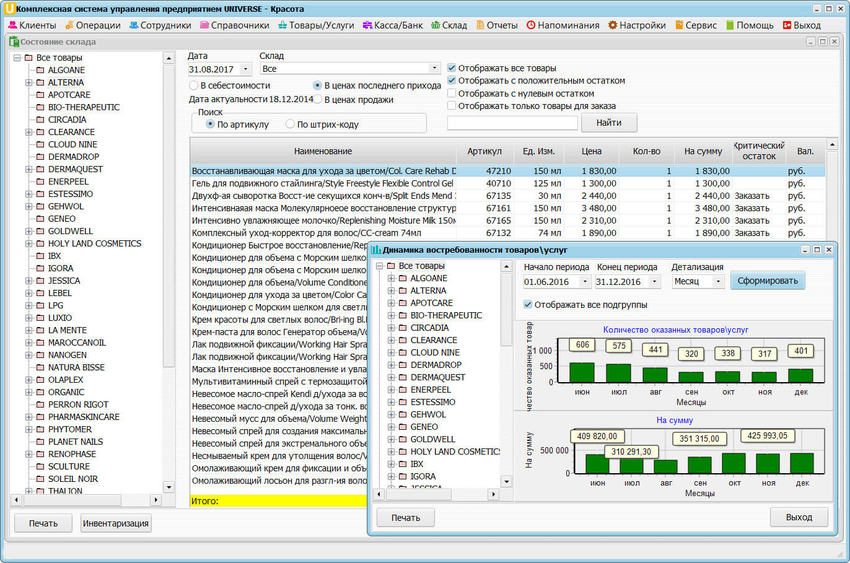
Task: Uncheck Отображать все подгруппы checkbox
Action: coord(528,305)
